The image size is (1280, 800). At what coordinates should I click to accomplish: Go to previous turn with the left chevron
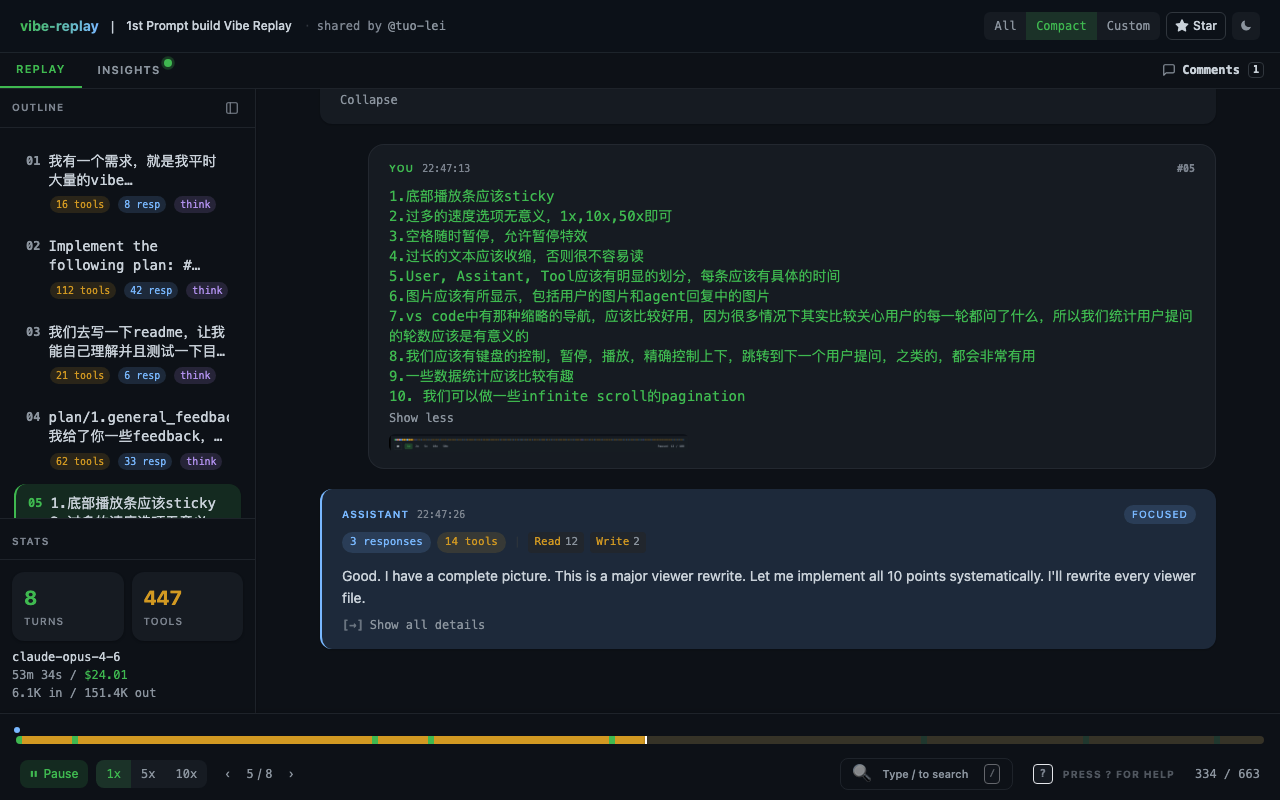(225, 773)
